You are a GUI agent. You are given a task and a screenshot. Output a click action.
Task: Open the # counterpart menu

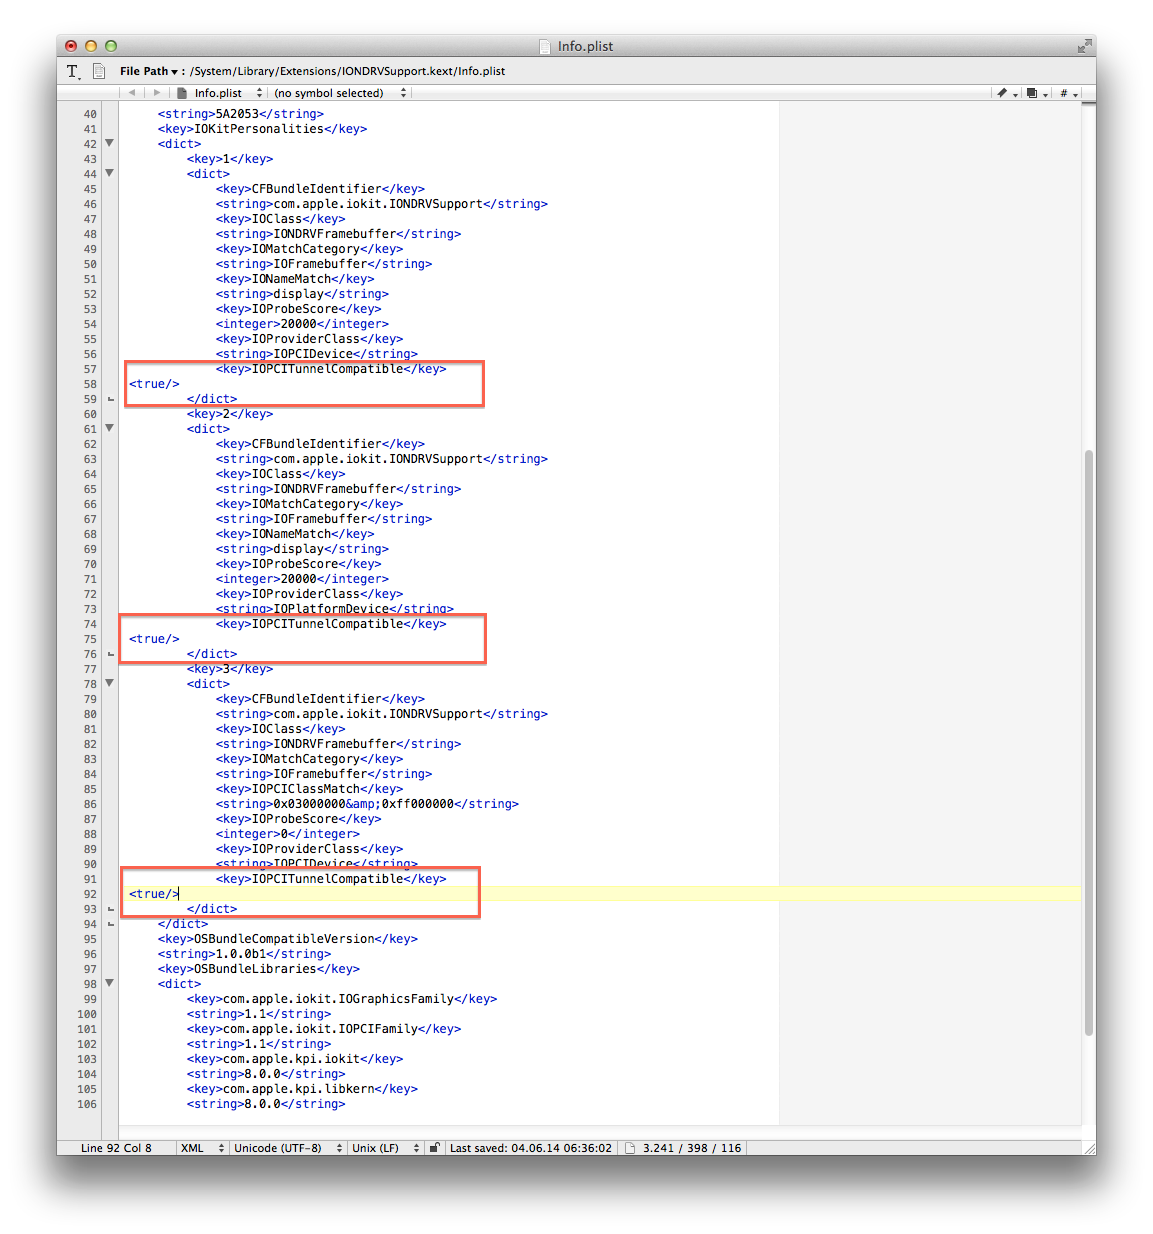click(x=1068, y=93)
